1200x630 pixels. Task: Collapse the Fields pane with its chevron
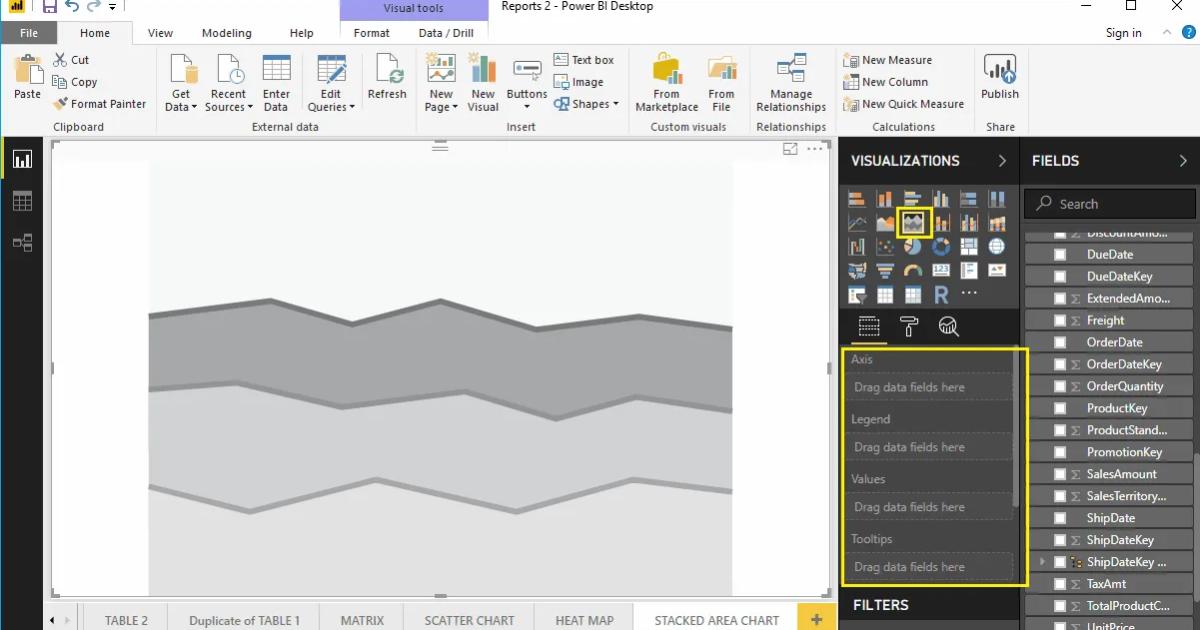pyautogui.click(x=1181, y=160)
